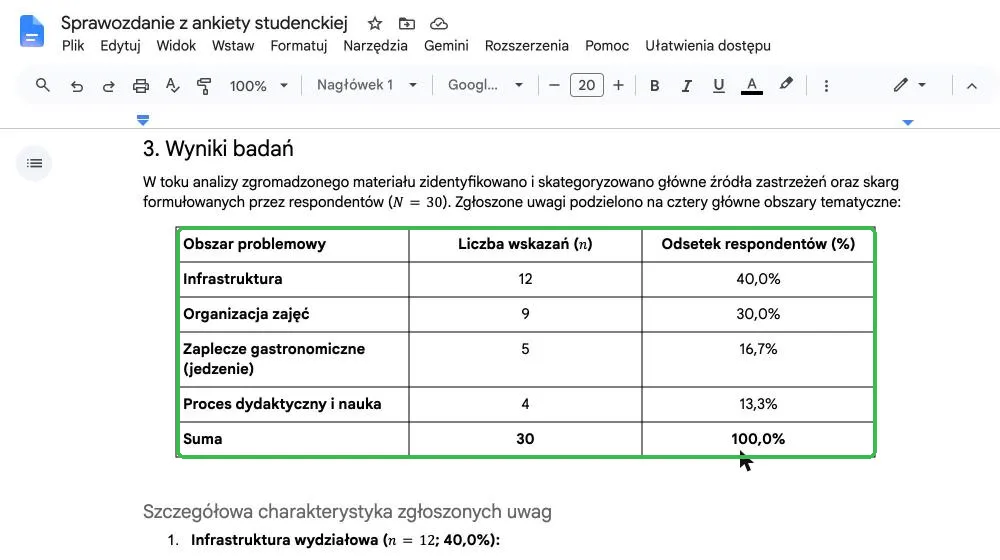
Task: Click the cell with value 13,3%
Action: [x=758, y=404]
